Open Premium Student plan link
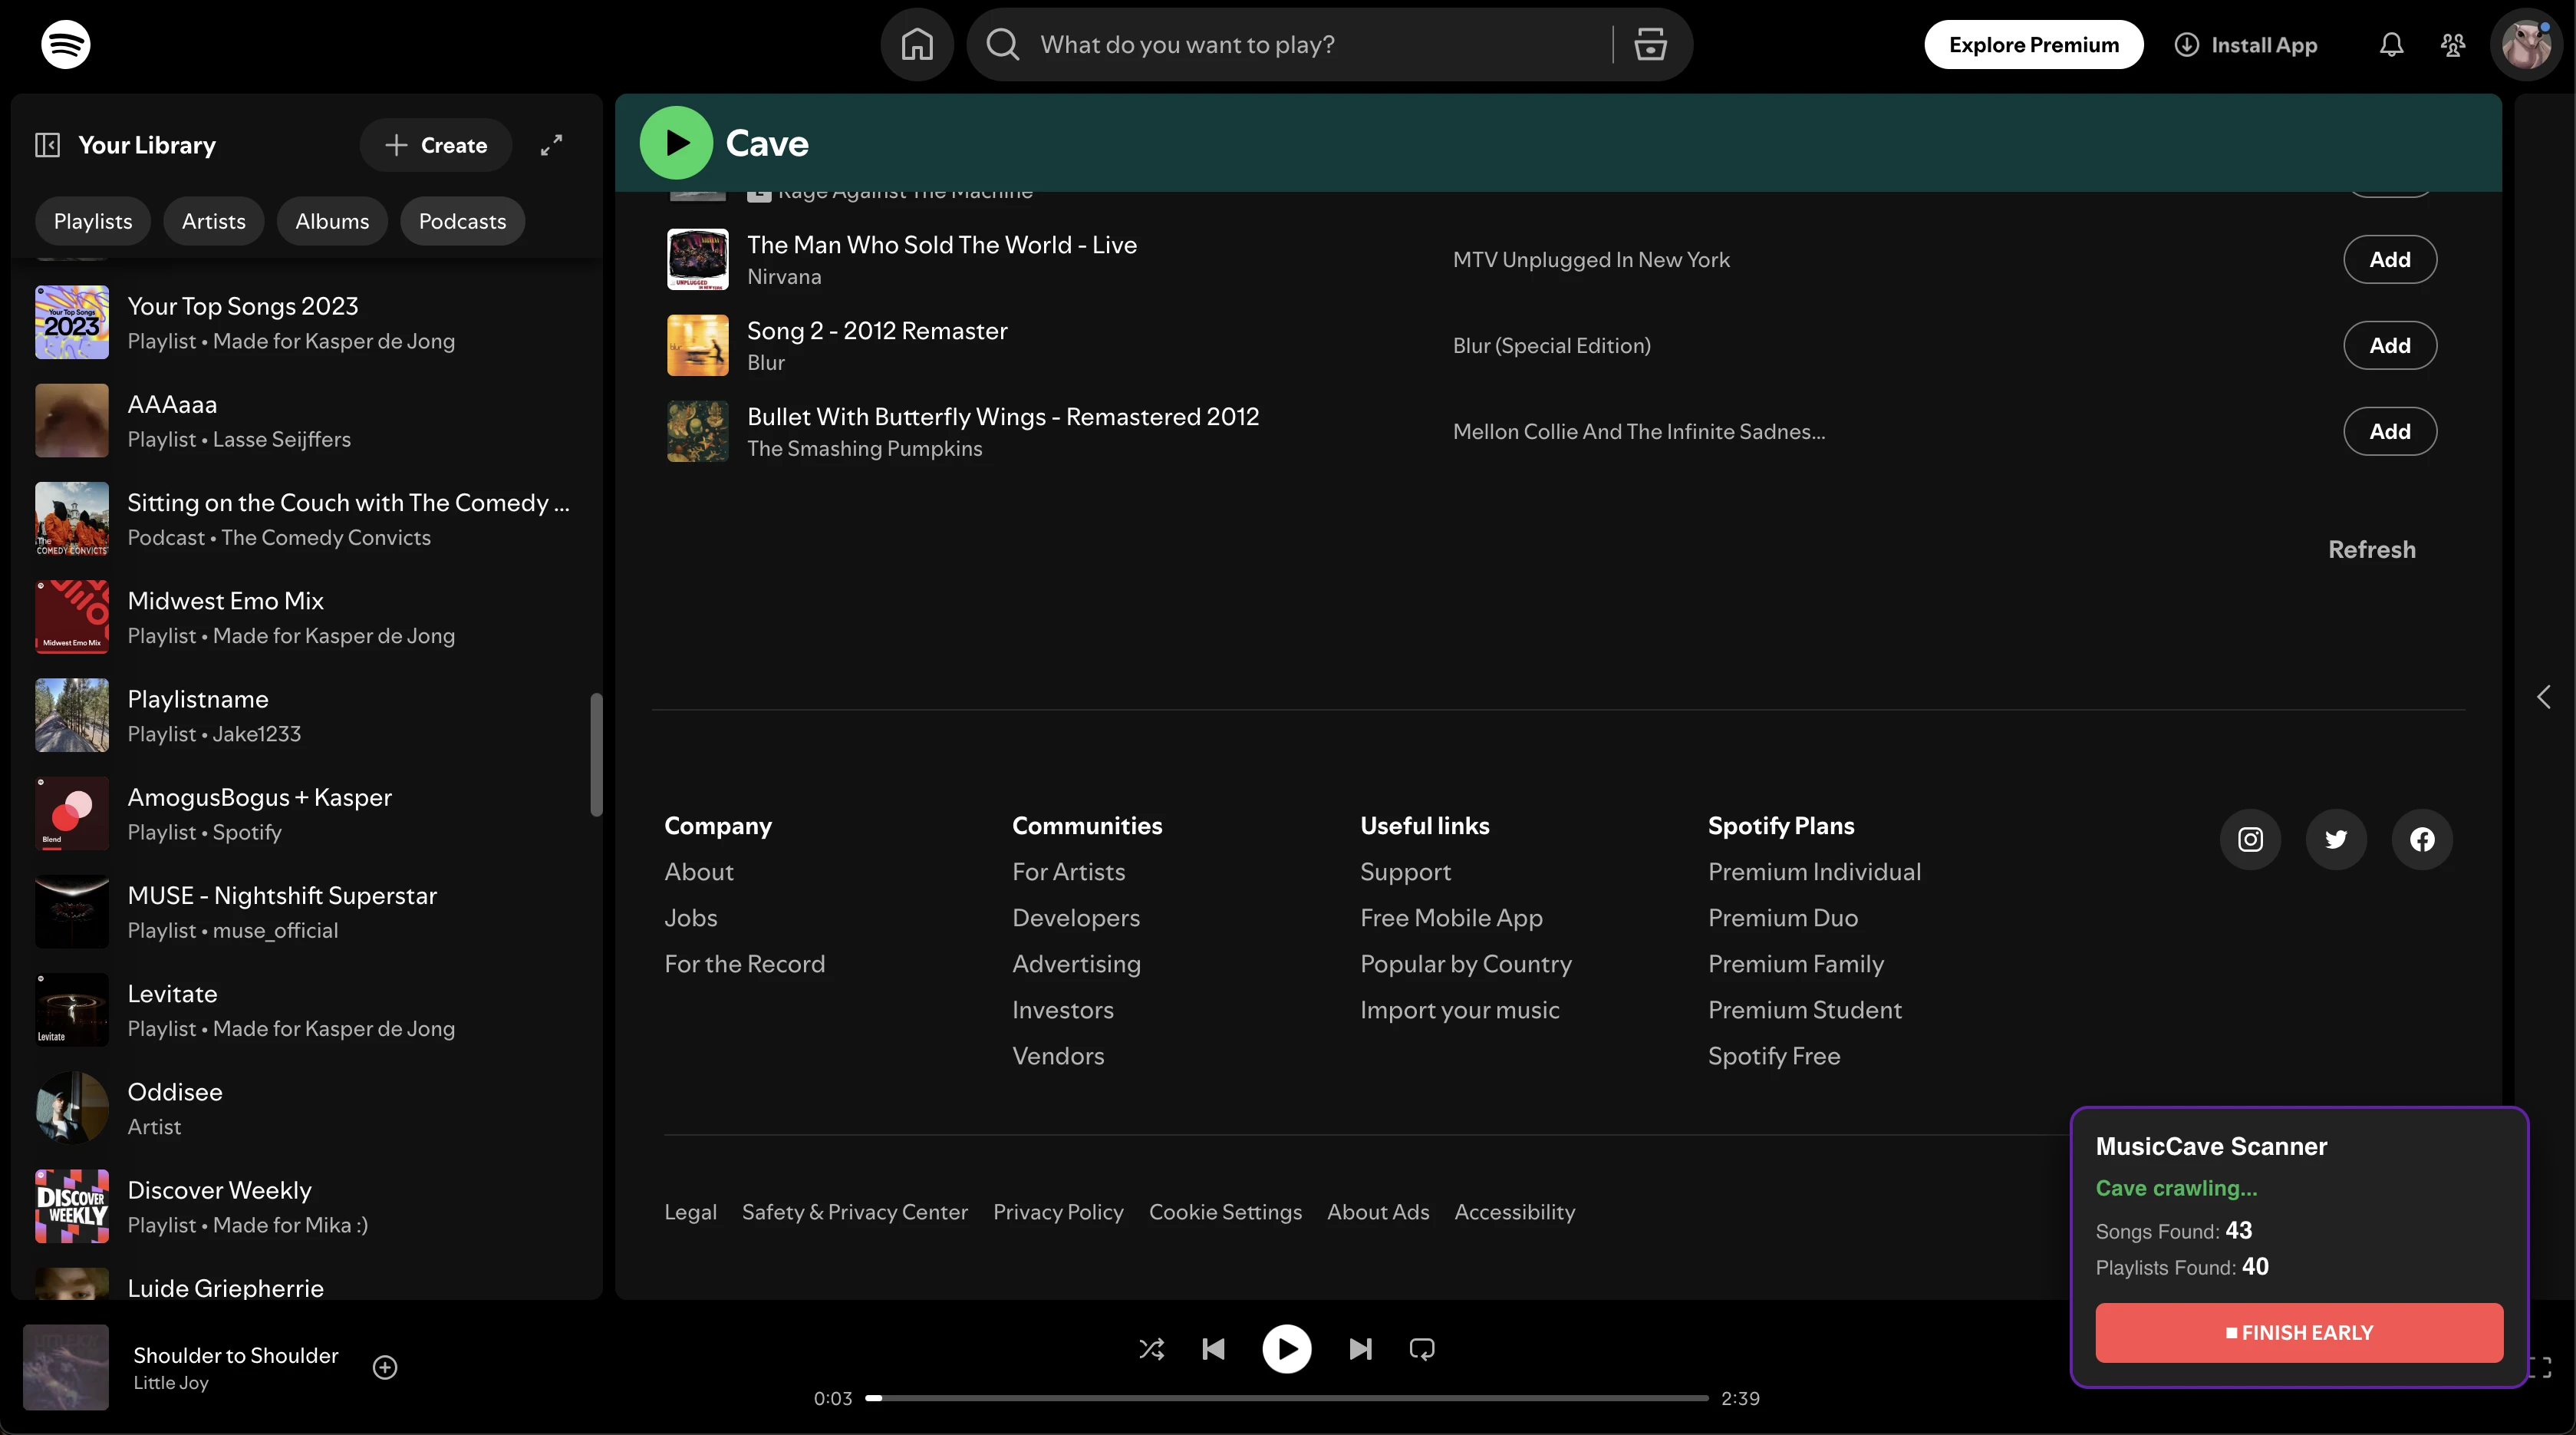This screenshot has width=2576, height=1435. coord(1805,1010)
